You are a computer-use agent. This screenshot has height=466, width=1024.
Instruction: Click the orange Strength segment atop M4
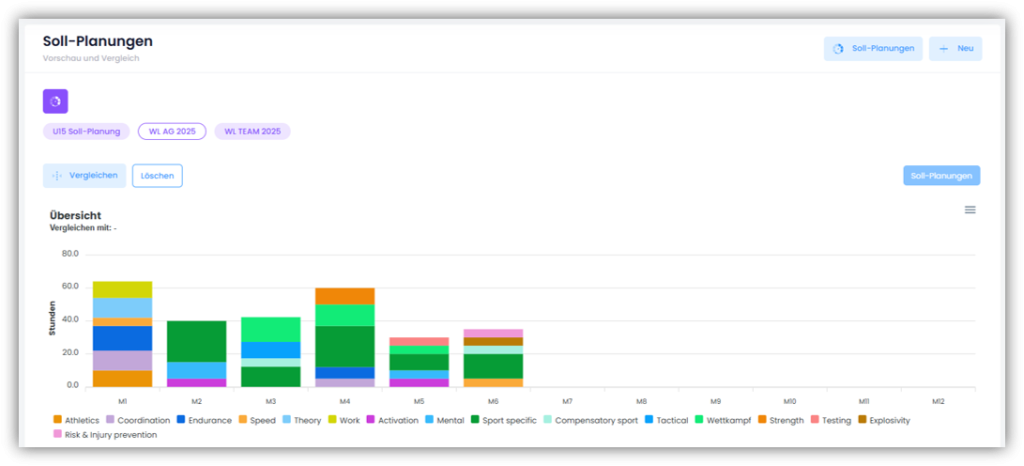tap(345, 296)
